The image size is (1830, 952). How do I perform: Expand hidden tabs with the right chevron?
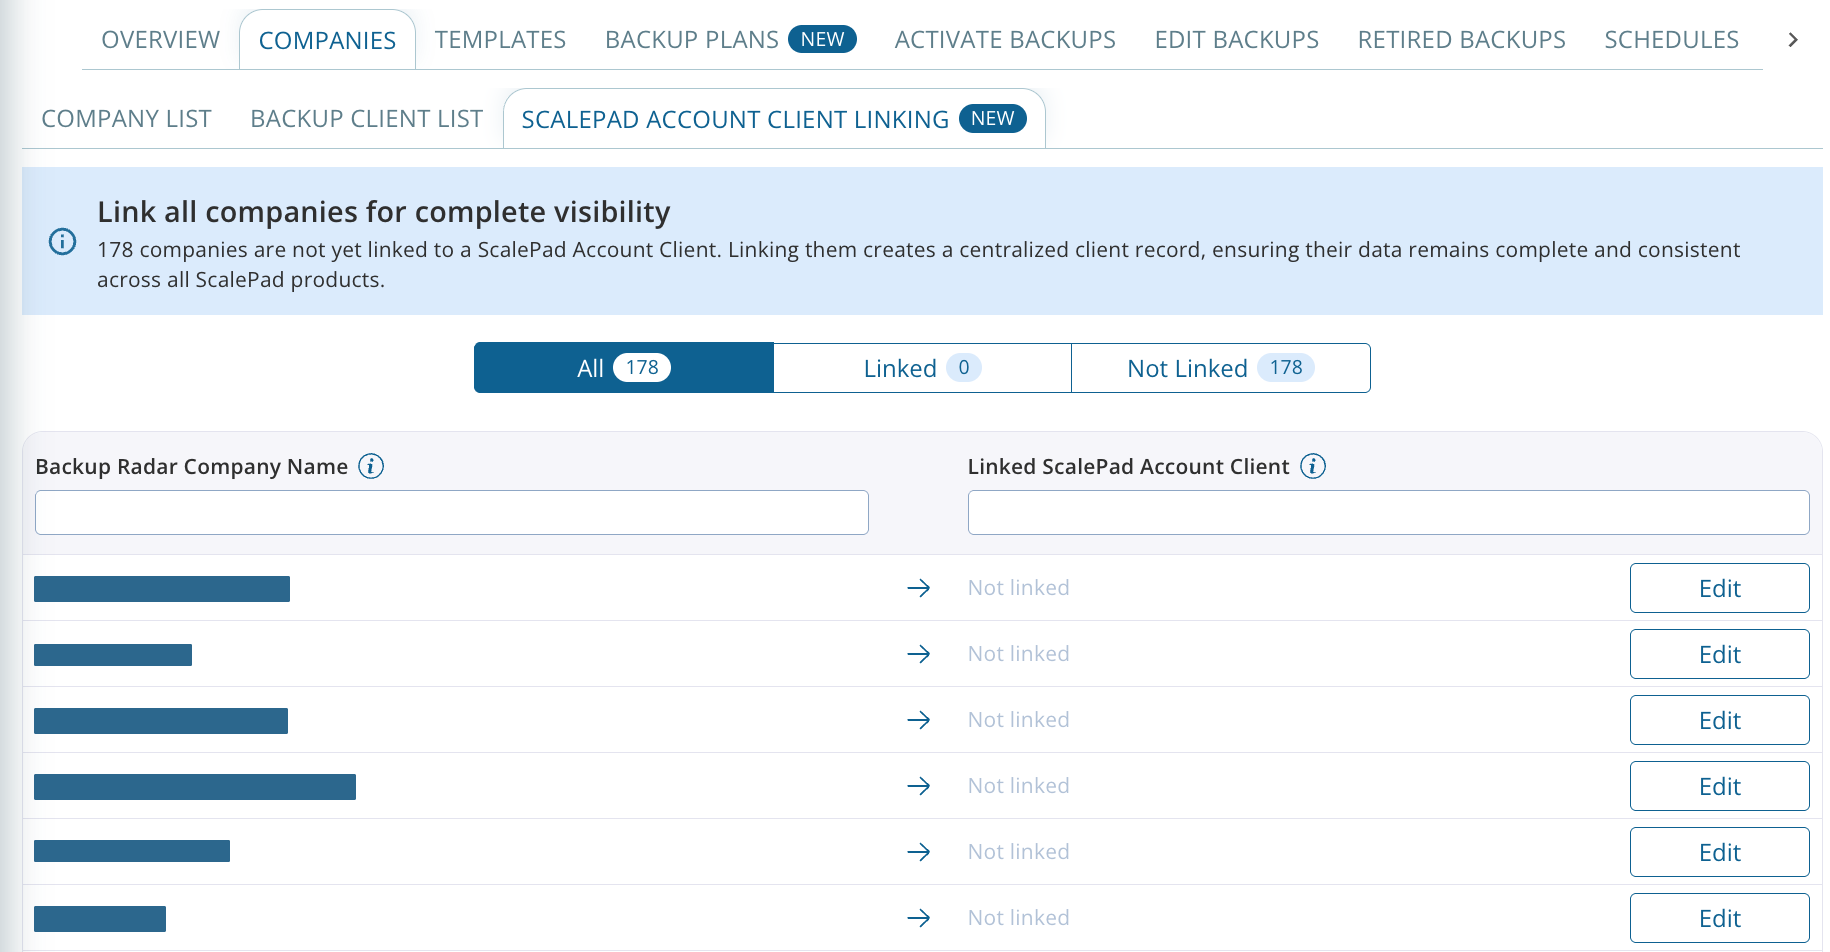pos(1793,40)
